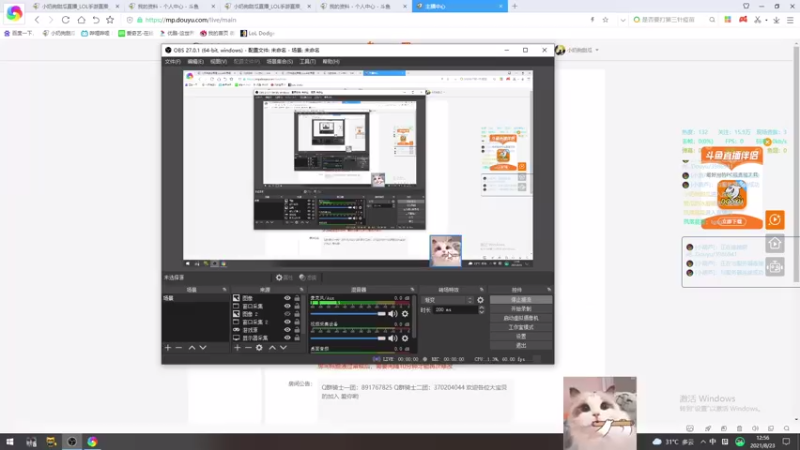Click 工作室模式 button

(521, 328)
